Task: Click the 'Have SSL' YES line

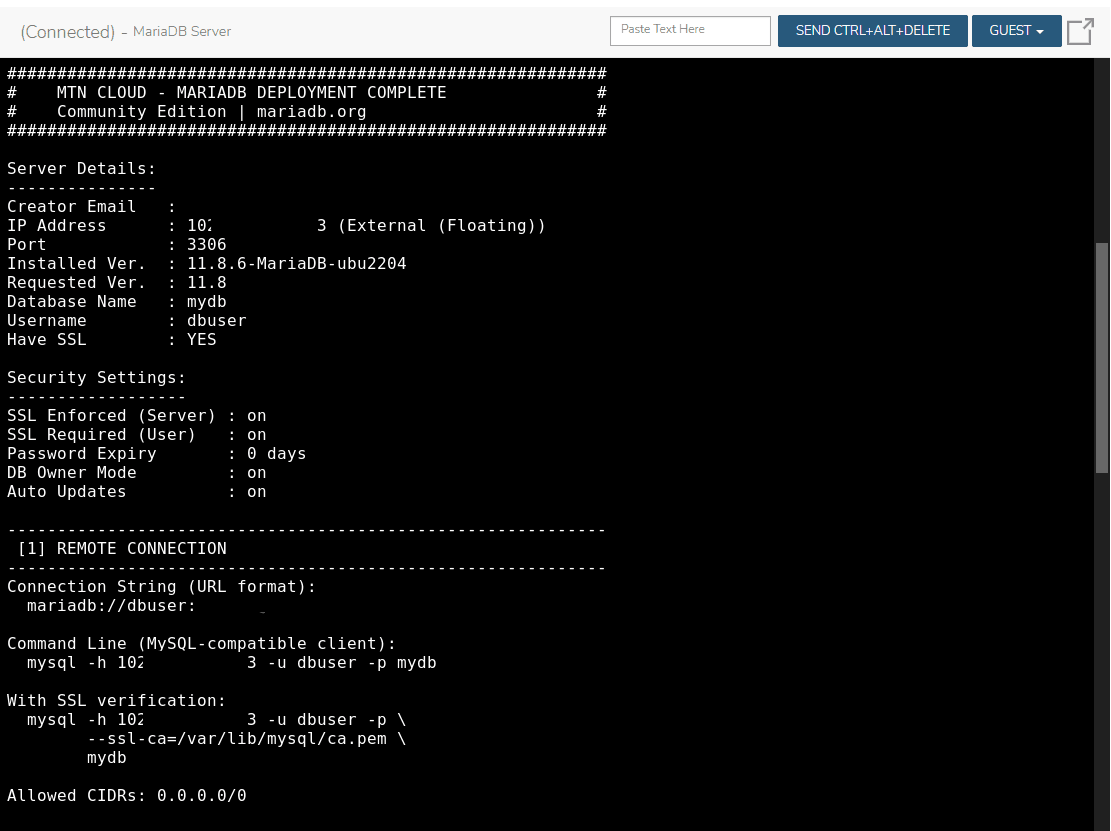Action: click(112, 340)
